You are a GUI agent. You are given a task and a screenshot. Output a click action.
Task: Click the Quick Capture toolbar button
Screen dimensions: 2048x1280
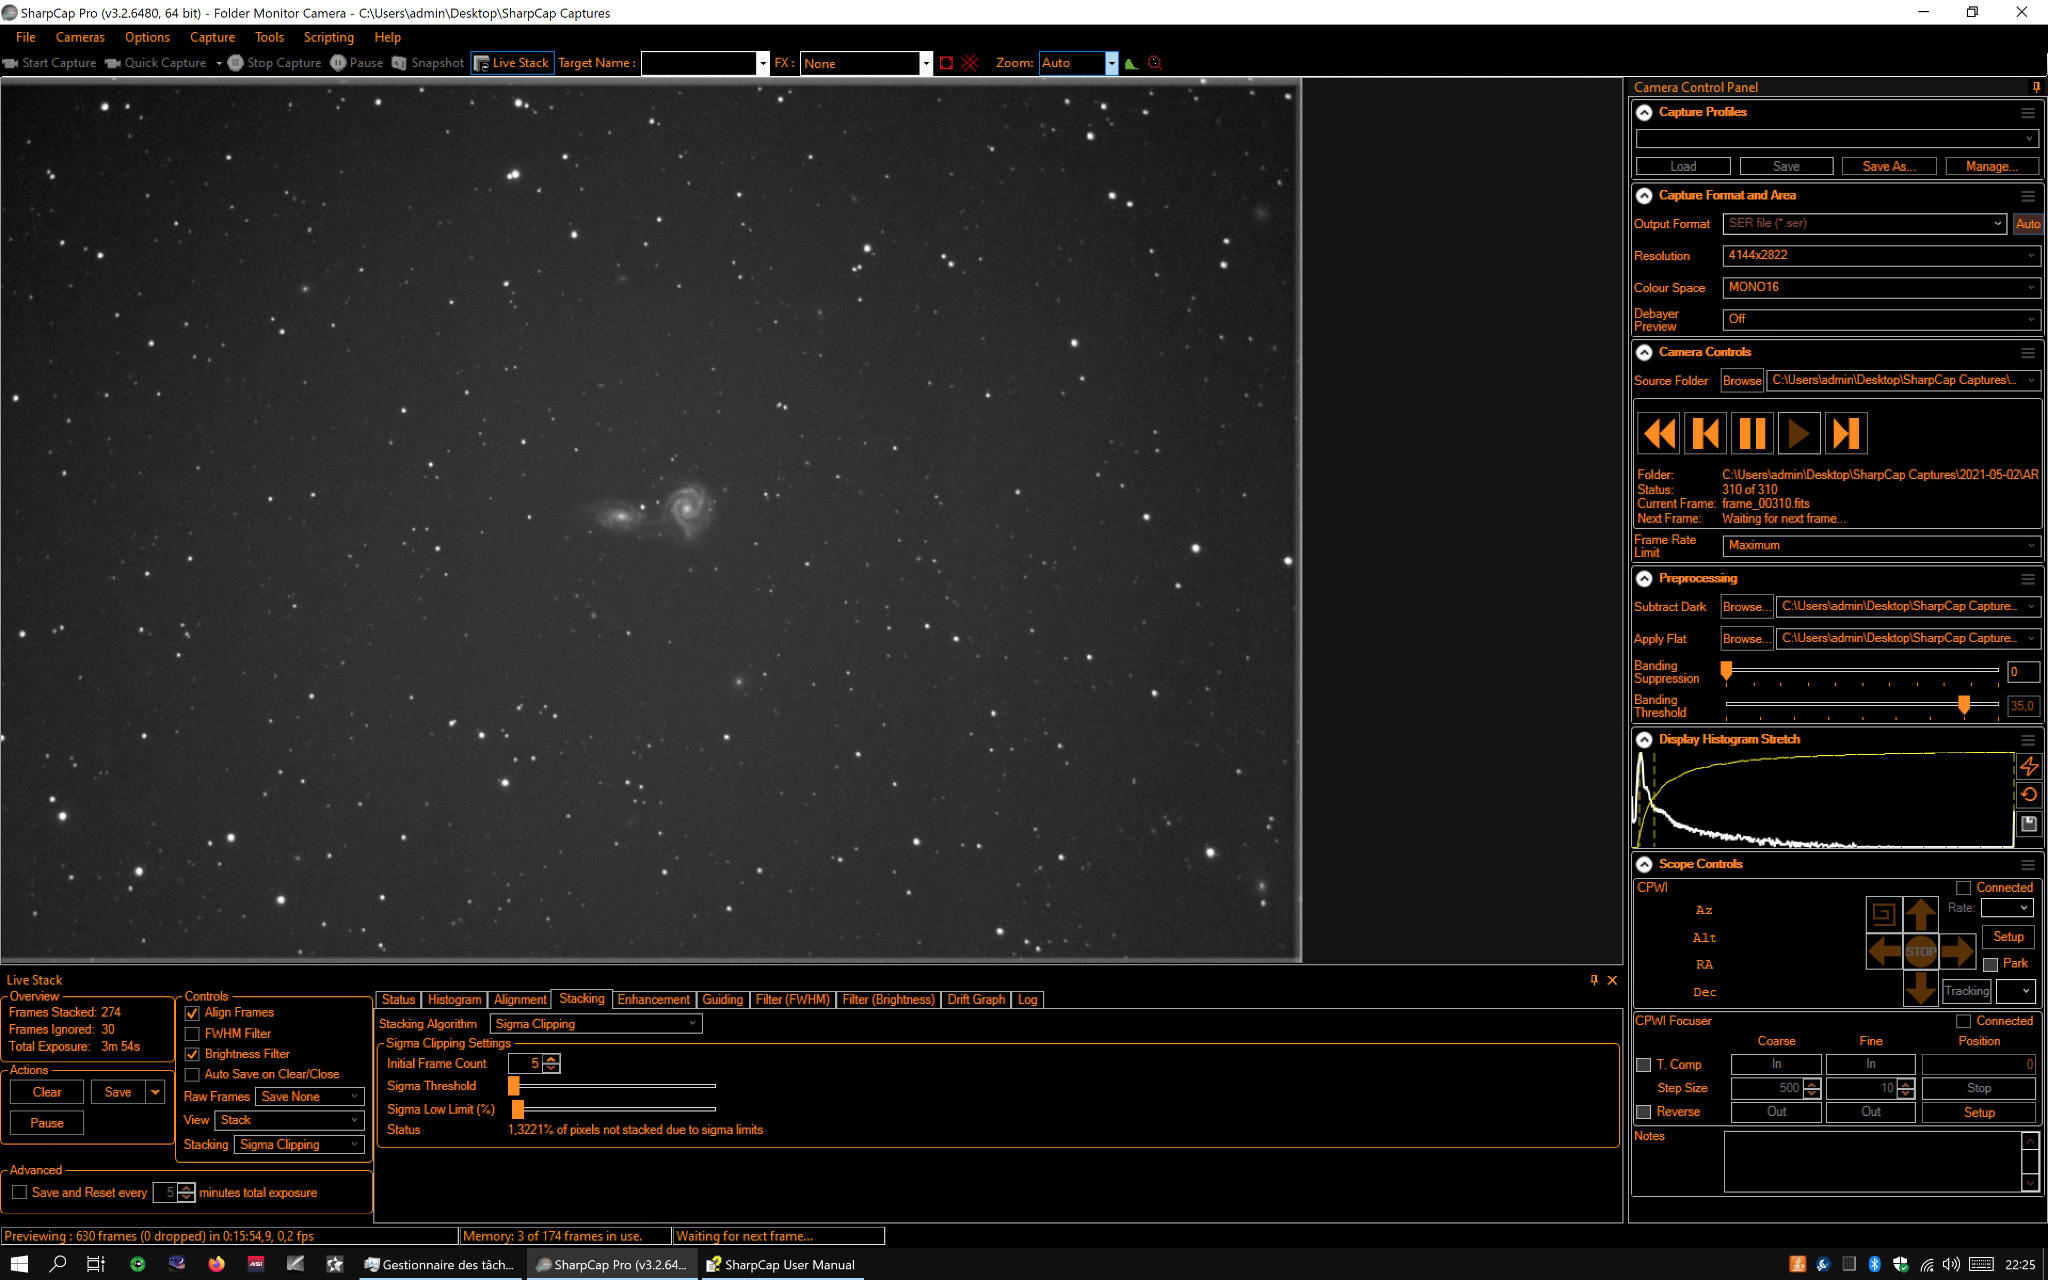(x=156, y=63)
